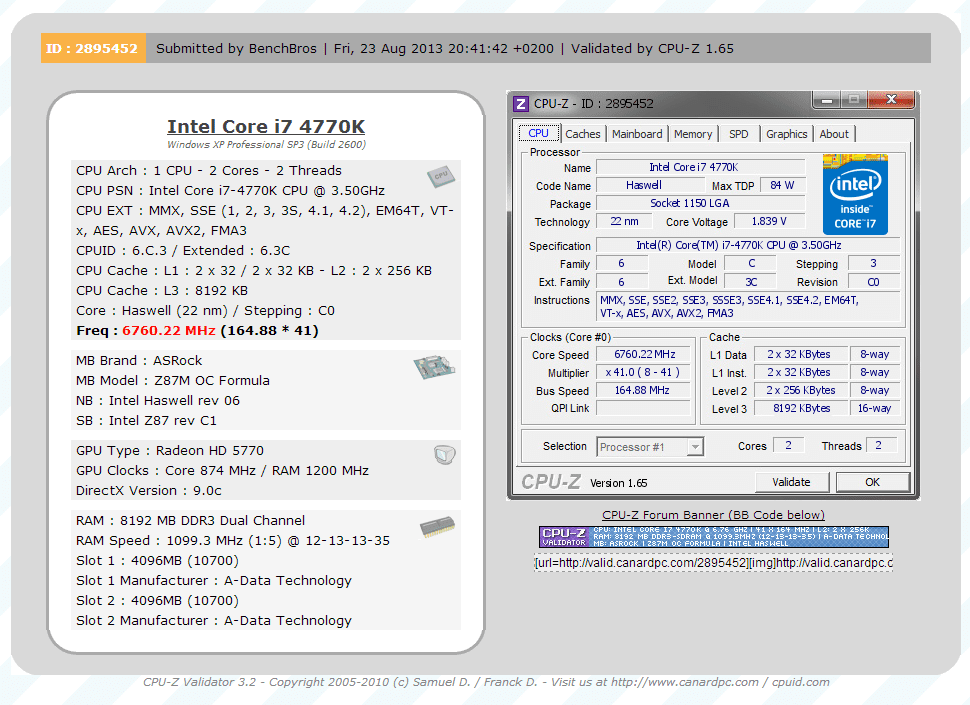
Task: Click the OK button
Action: point(872,482)
